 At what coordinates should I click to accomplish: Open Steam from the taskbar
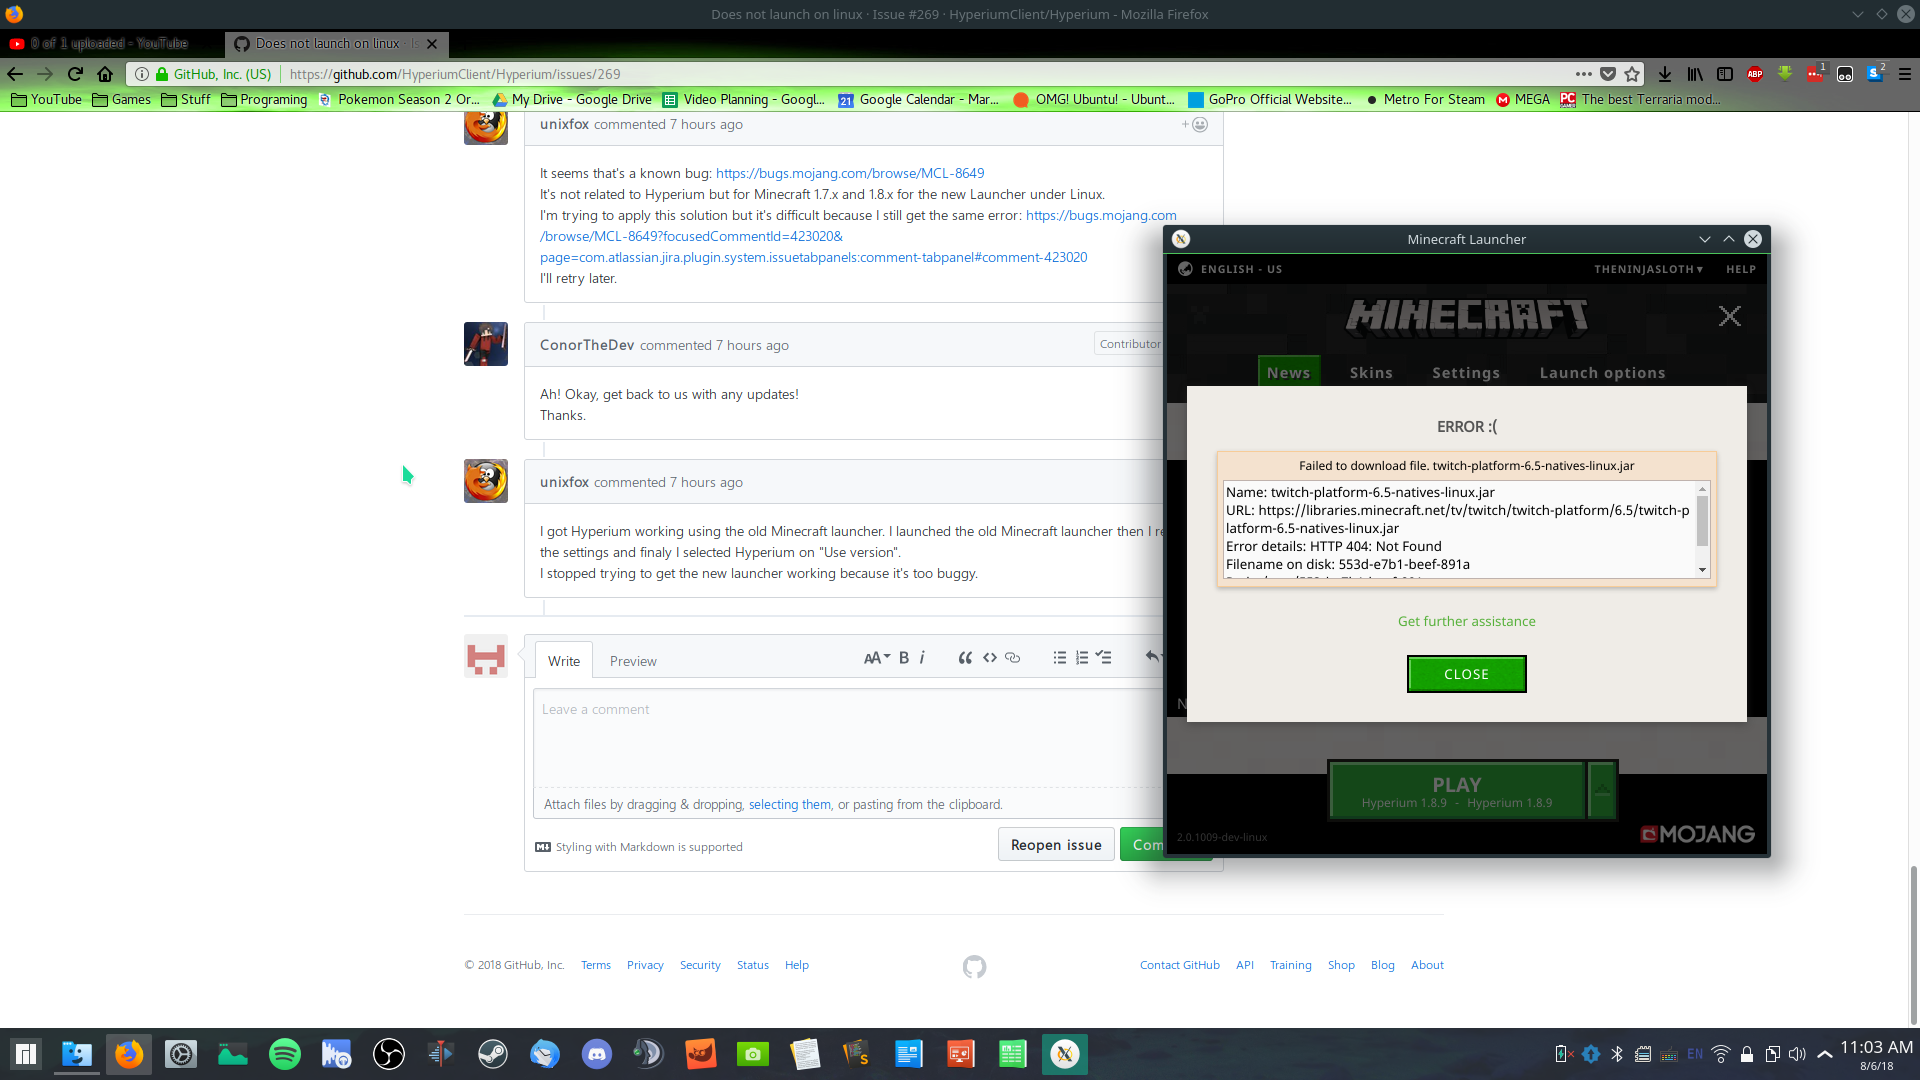[x=492, y=1053]
